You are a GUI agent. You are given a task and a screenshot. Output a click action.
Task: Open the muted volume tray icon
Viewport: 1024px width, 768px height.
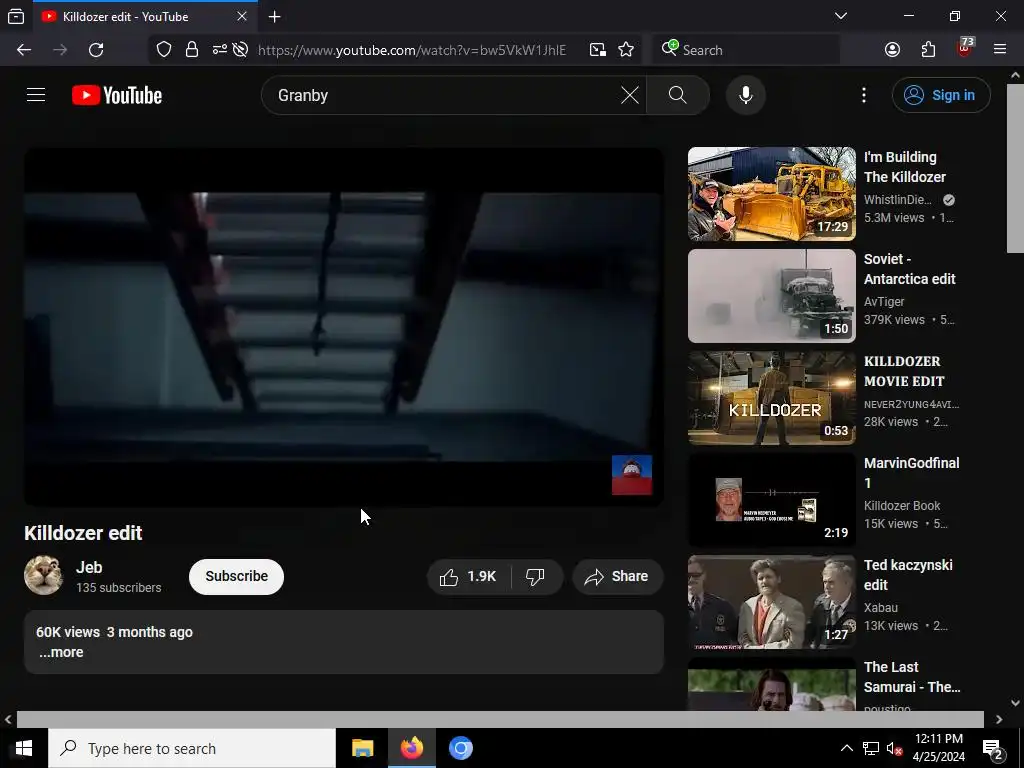click(894, 748)
